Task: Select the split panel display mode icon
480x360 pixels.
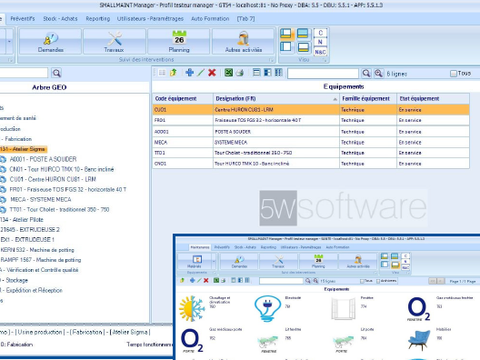Action: pos(268,72)
